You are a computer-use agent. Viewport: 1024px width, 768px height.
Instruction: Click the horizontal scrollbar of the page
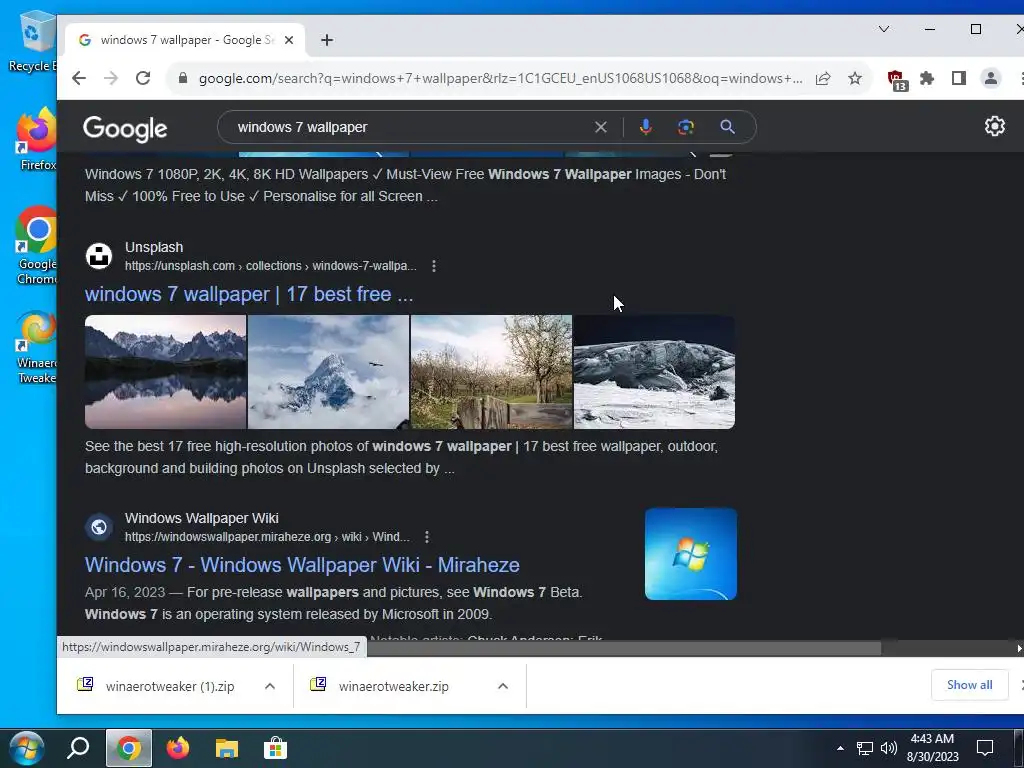(x=624, y=648)
